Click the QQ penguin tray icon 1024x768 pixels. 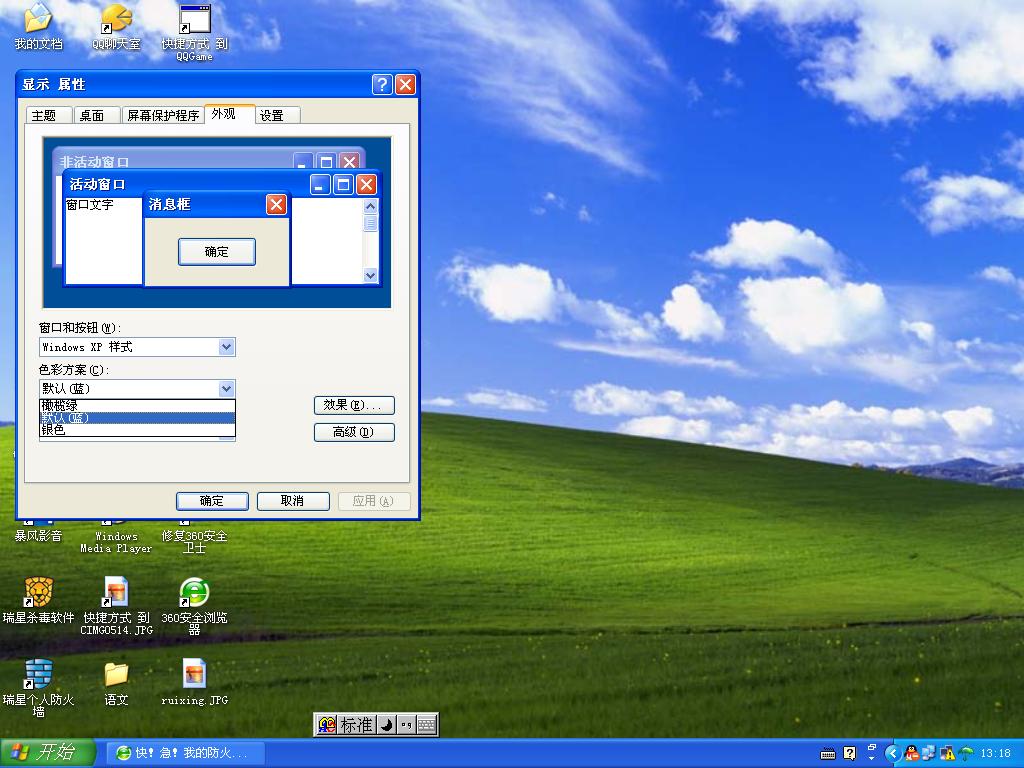[x=911, y=753]
